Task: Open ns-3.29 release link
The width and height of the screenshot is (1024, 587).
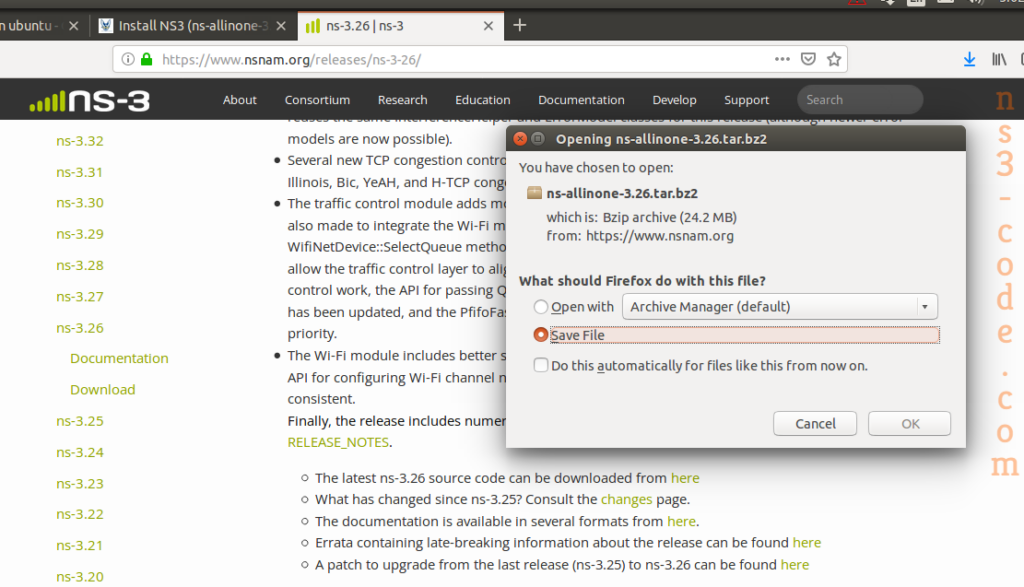Action: [80, 234]
